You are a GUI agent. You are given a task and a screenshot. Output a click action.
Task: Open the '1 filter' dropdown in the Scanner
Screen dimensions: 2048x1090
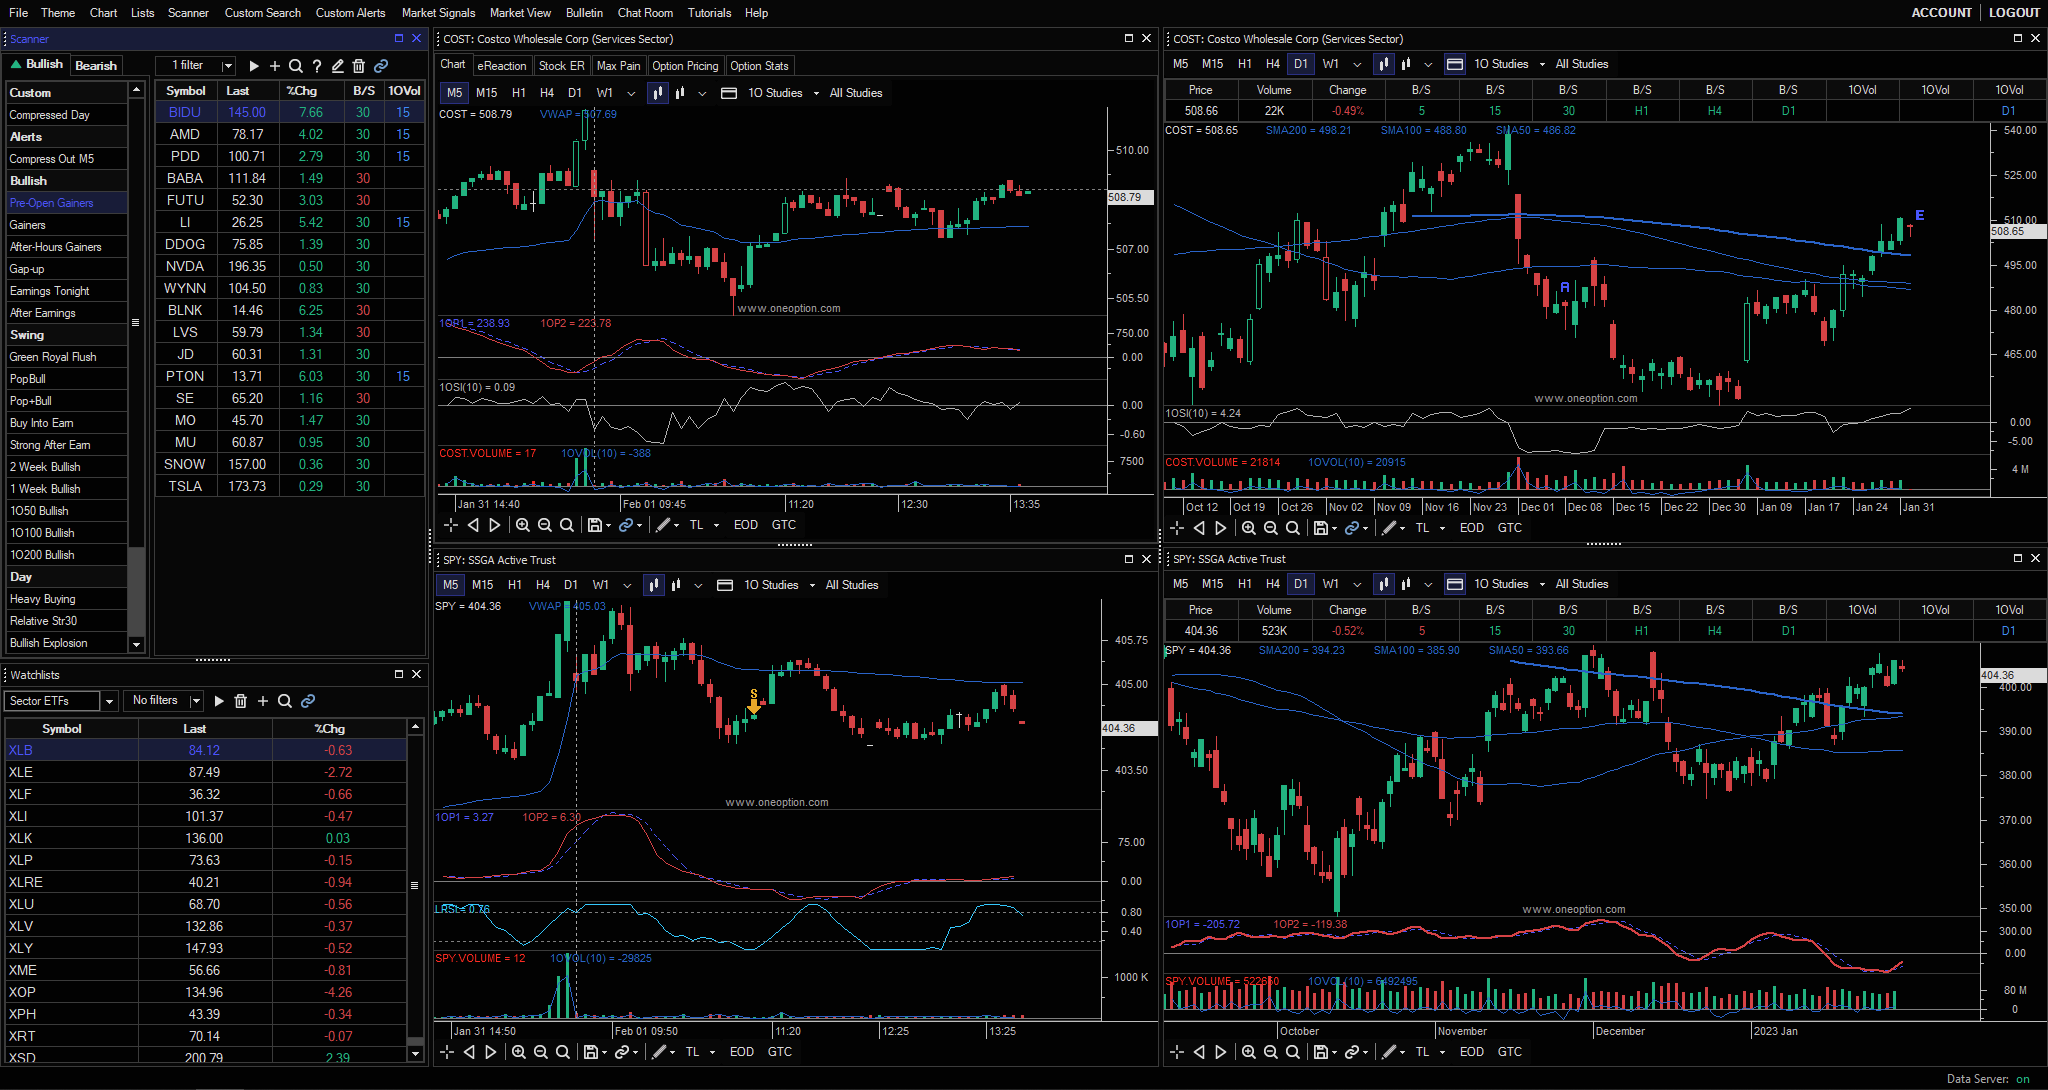[x=228, y=66]
